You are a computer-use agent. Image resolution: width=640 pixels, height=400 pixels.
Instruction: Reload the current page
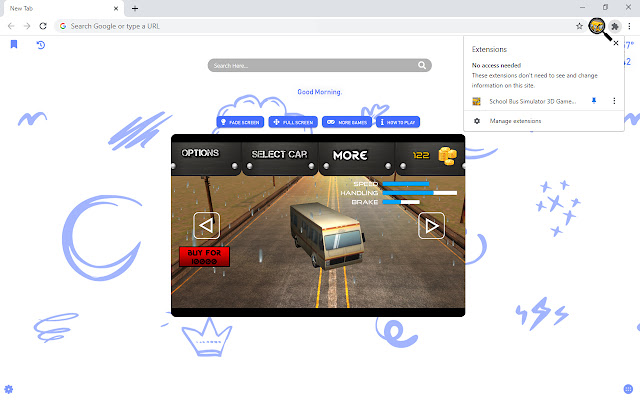[x=43, y=26]
